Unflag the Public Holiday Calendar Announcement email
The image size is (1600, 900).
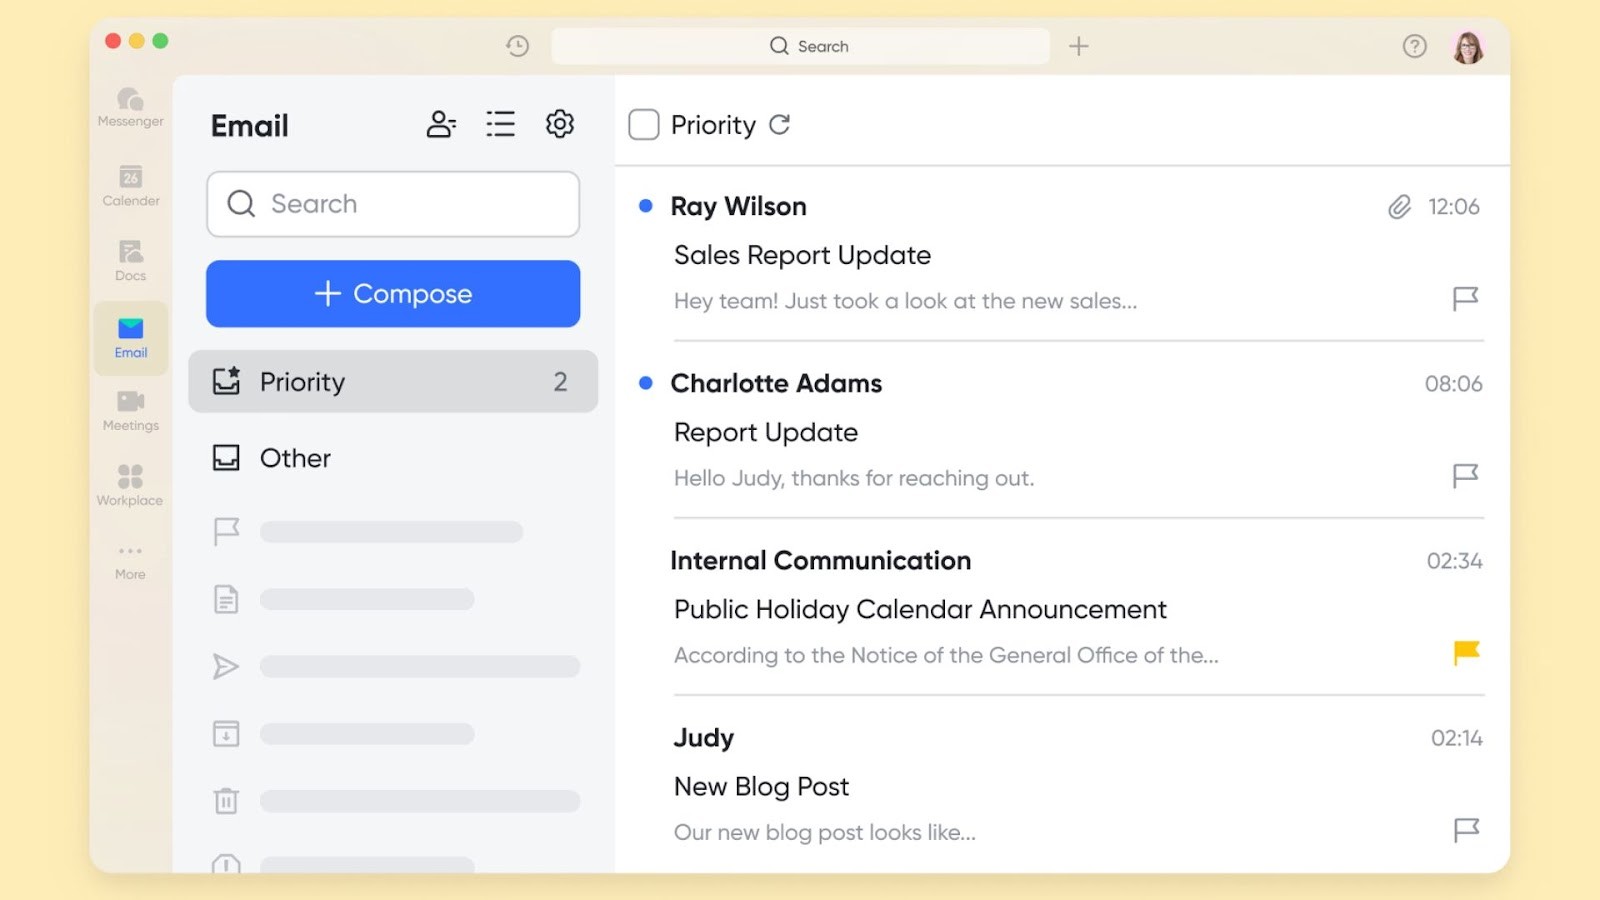1465,653
